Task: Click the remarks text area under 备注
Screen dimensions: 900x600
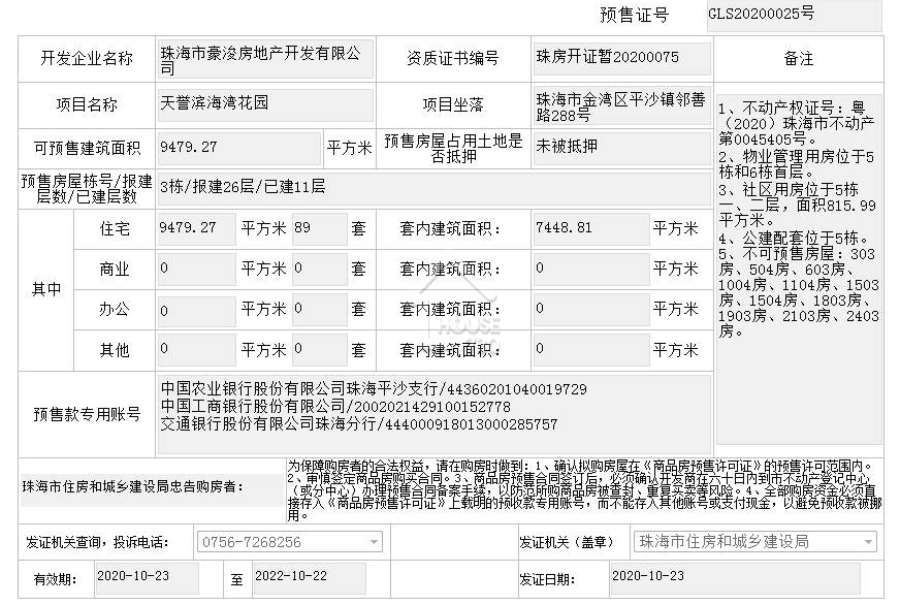Action: tap(798, 269)
